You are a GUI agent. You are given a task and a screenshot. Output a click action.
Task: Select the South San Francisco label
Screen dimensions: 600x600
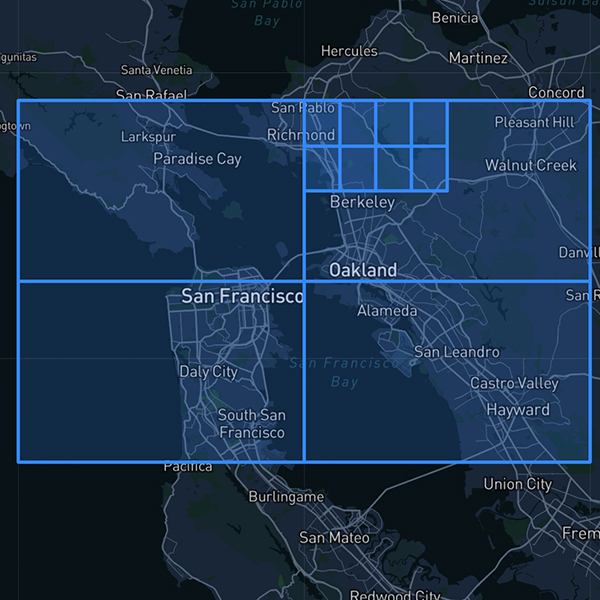click(x=251, y=424)
